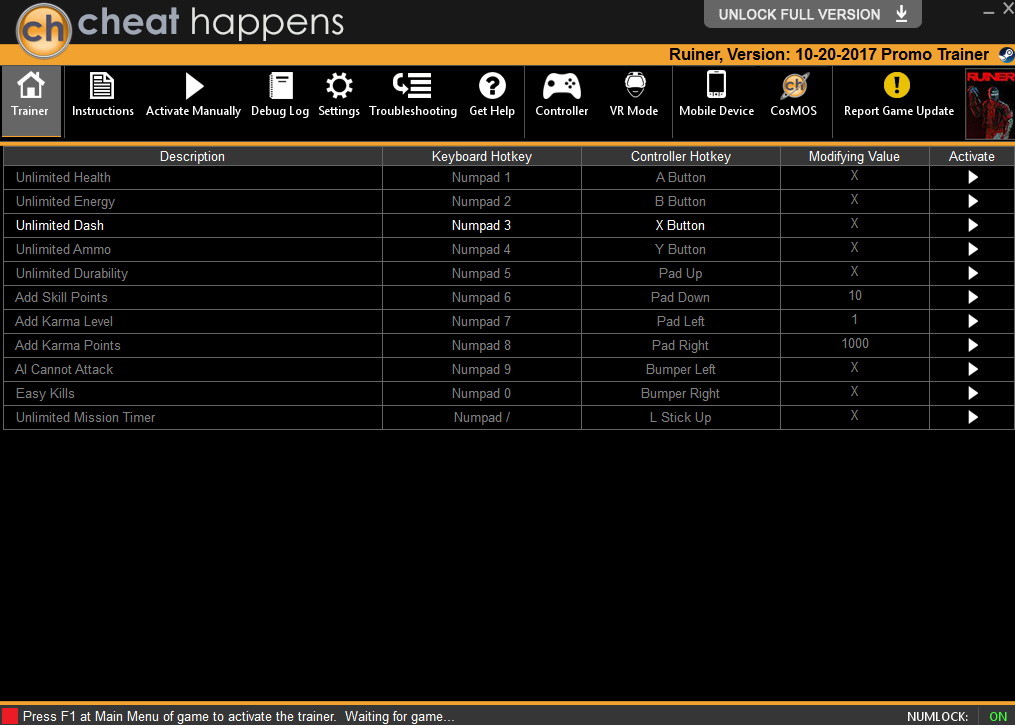Viewport: 1015px width, 725px height.
Task: Click the Steam logo icon
Action: coord(1005,54)
